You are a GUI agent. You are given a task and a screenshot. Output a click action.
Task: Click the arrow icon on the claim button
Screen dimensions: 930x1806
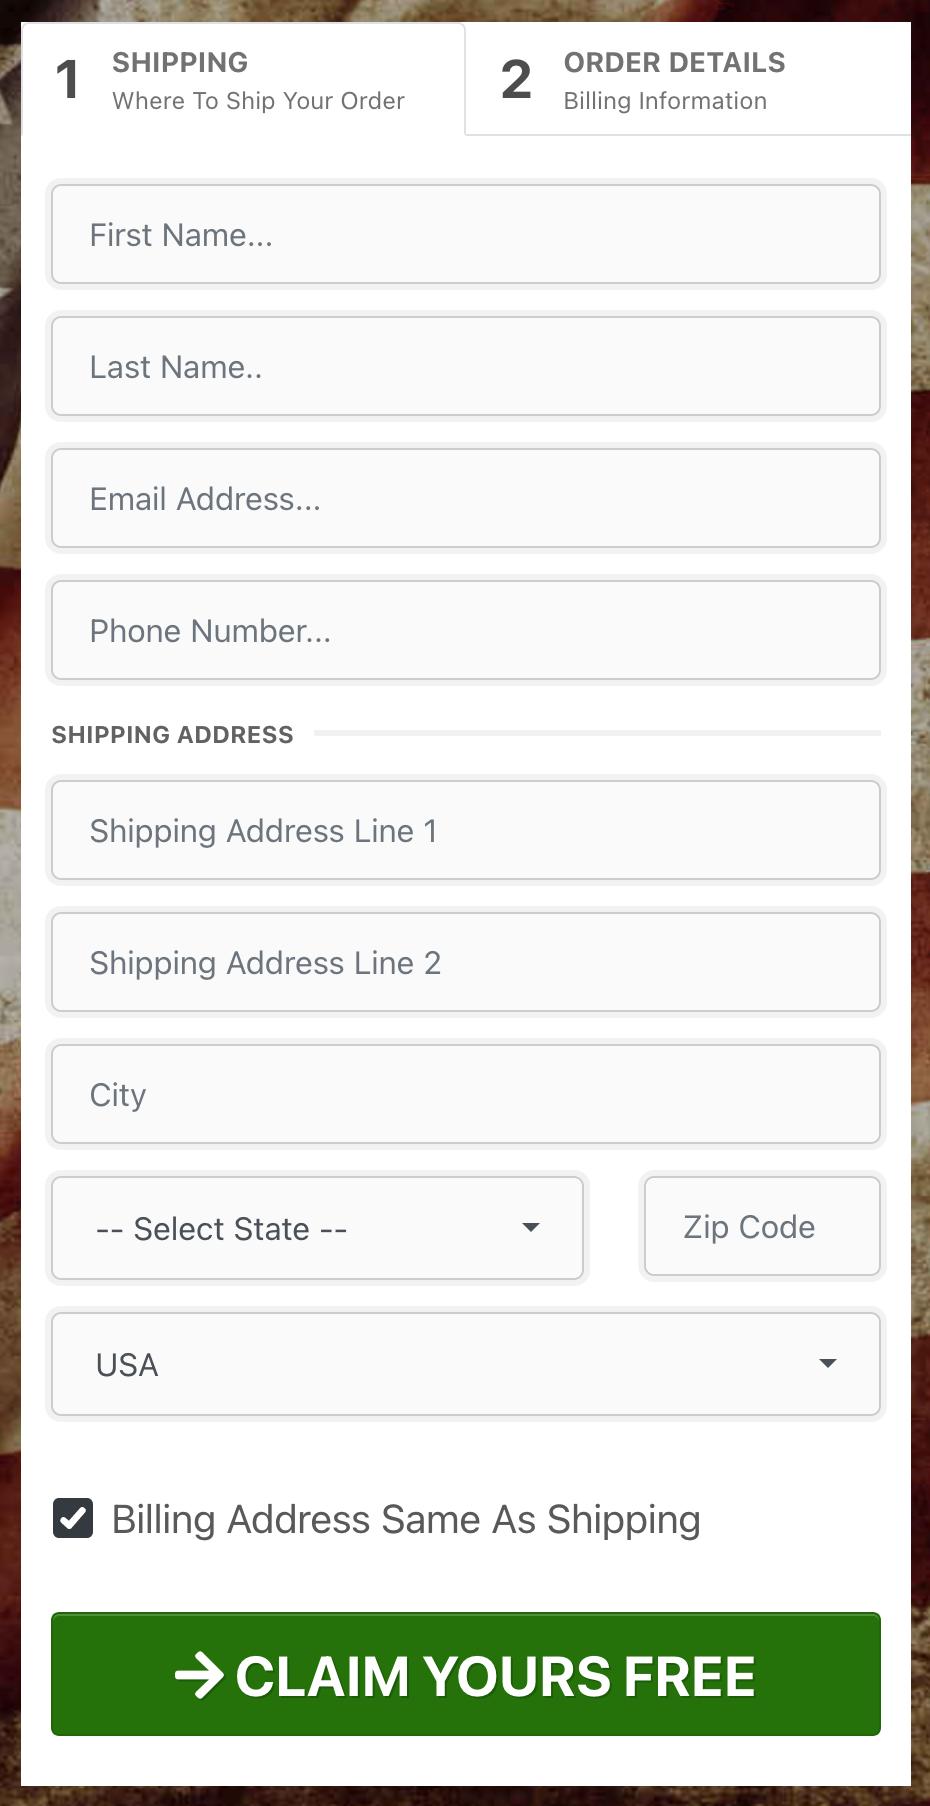(x=198, y=1676)
